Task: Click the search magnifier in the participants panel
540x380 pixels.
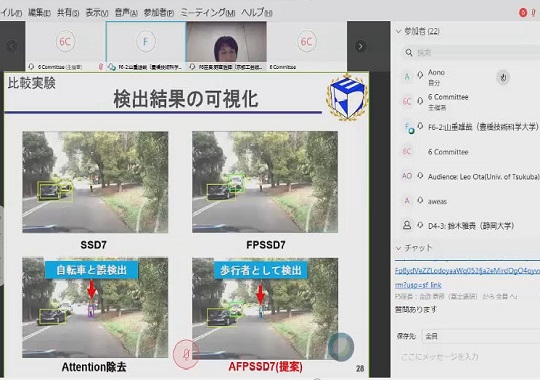Action: [x=409, y=53]
